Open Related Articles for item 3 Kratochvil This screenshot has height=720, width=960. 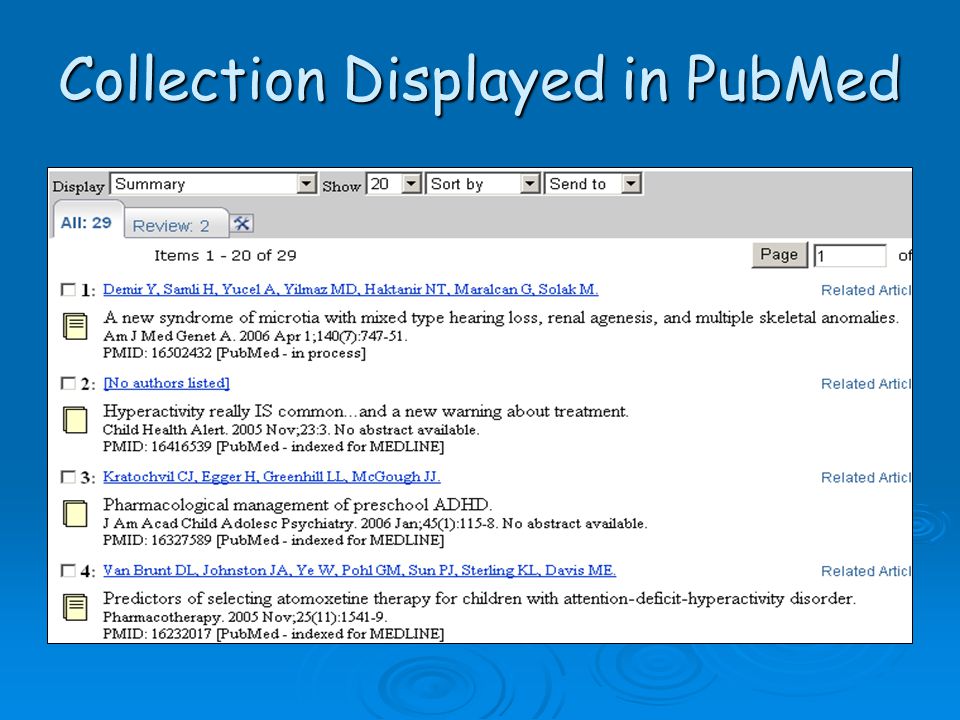tap(866, 478)
